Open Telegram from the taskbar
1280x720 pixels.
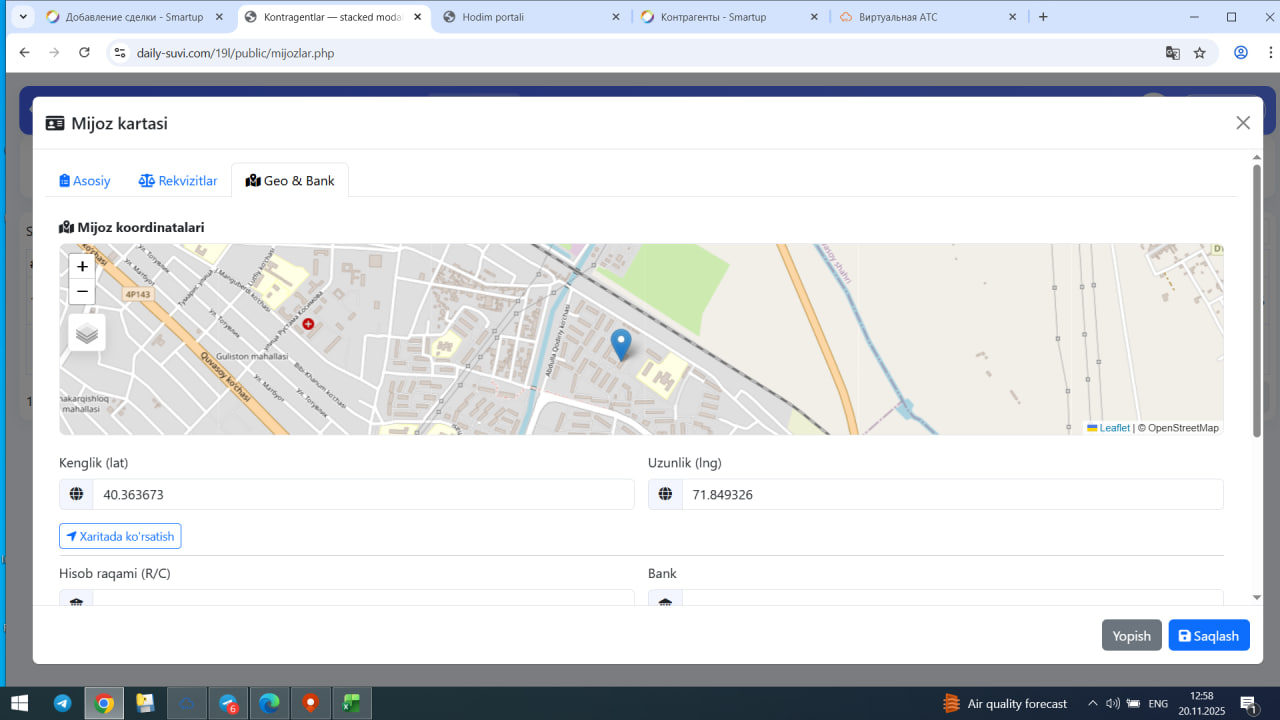pos(62,703)
